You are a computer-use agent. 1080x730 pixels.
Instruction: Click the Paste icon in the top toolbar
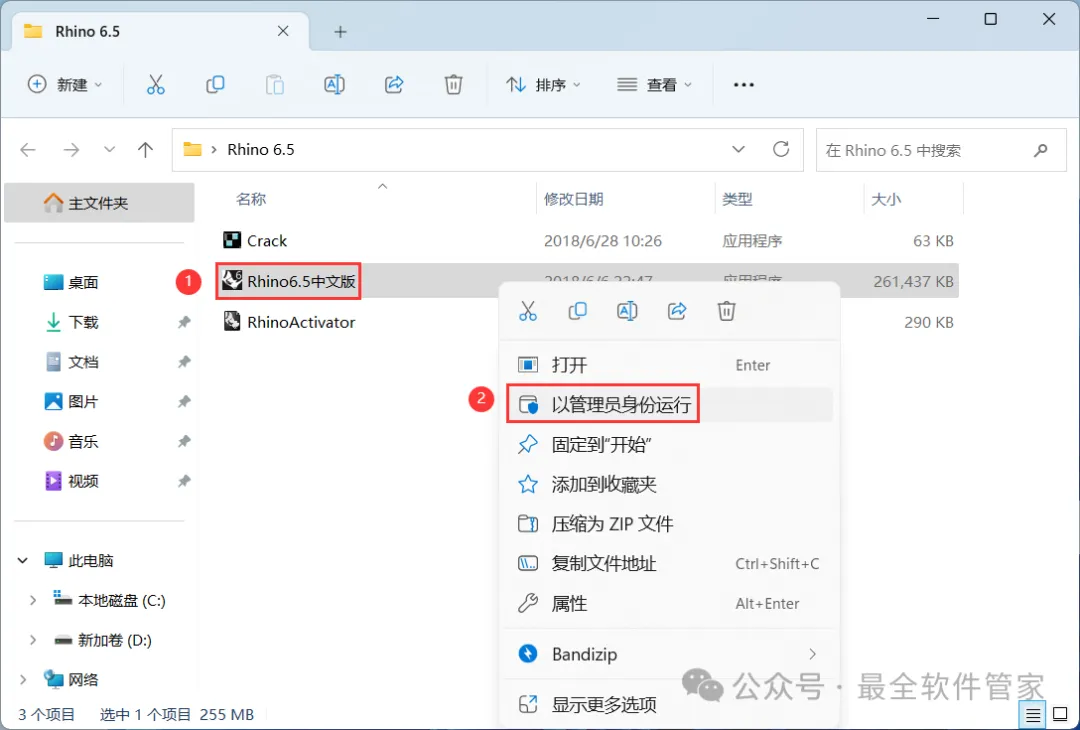(275, 85)
